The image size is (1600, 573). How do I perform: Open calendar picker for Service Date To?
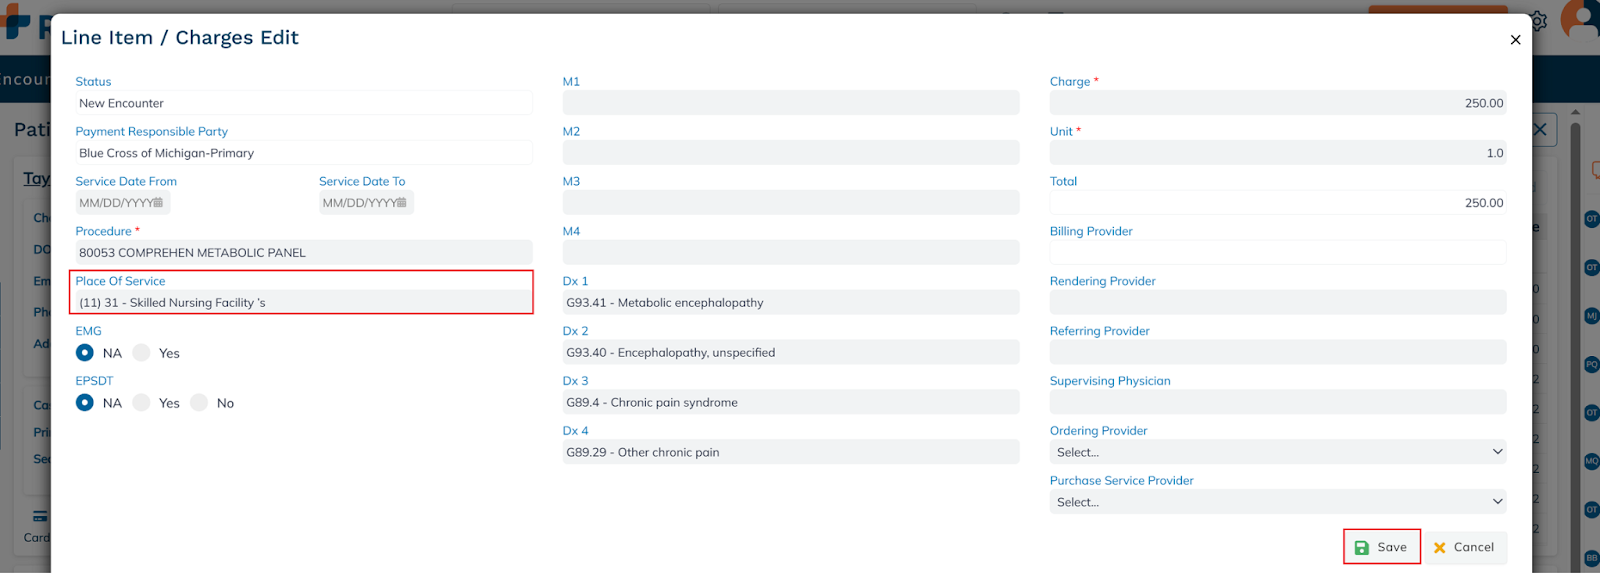[402, 203]
